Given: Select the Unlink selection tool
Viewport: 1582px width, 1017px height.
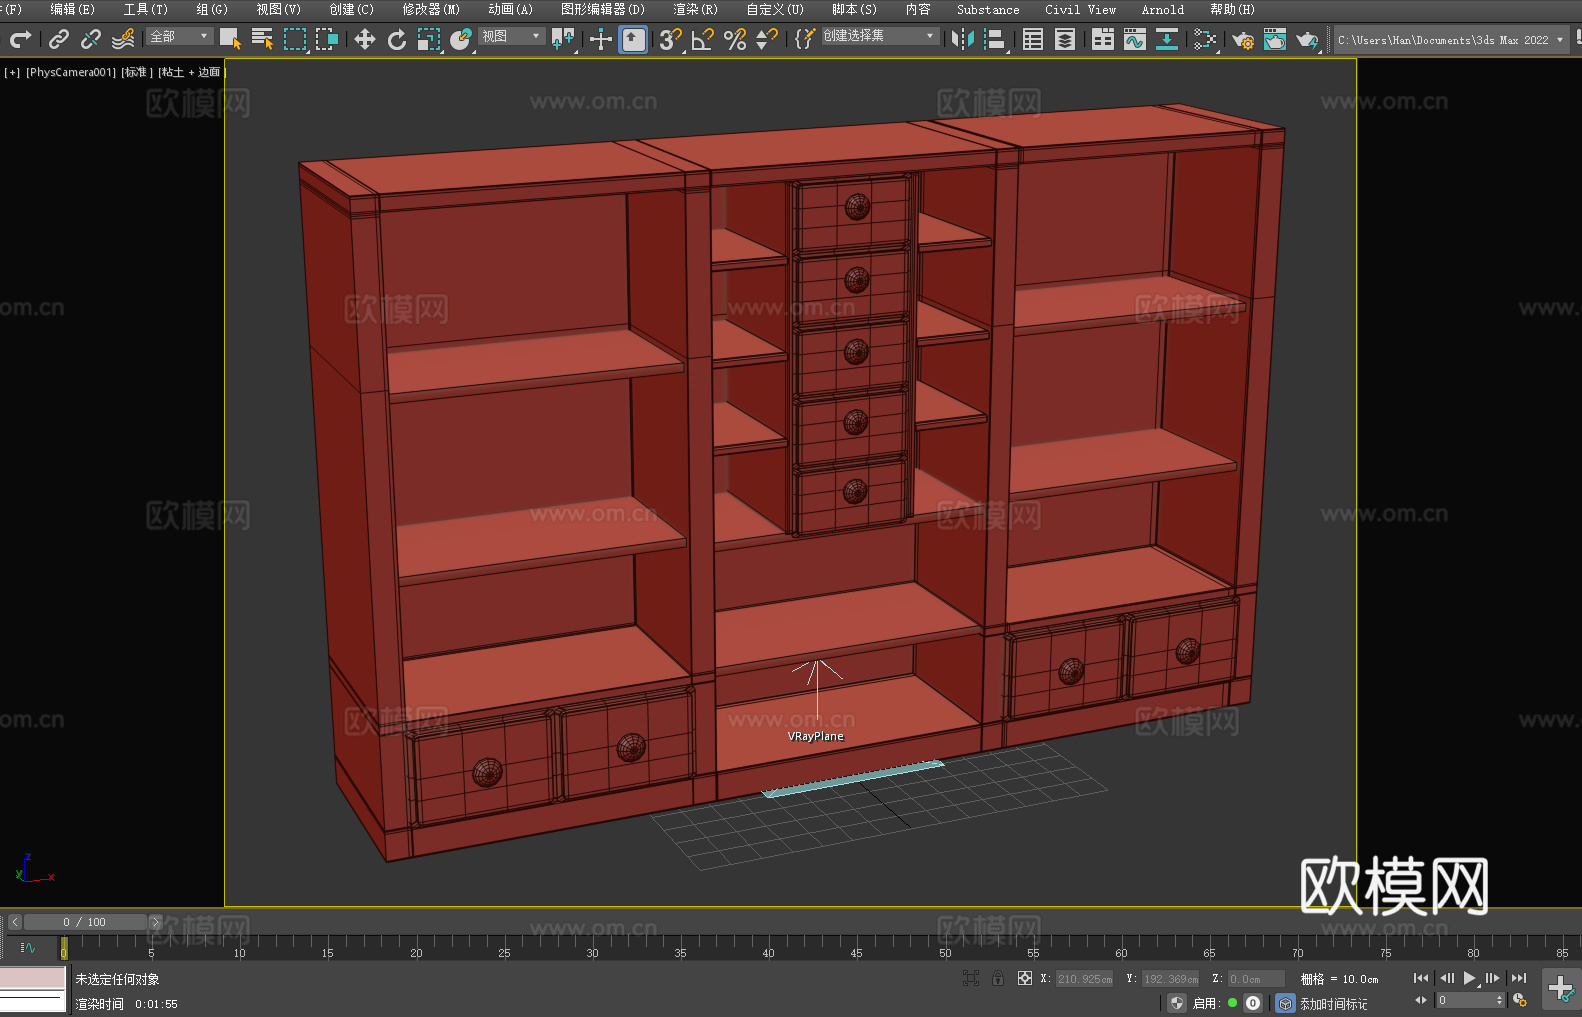Looking at the screenshot, I should pyautogui.click(x=91, y=39).
